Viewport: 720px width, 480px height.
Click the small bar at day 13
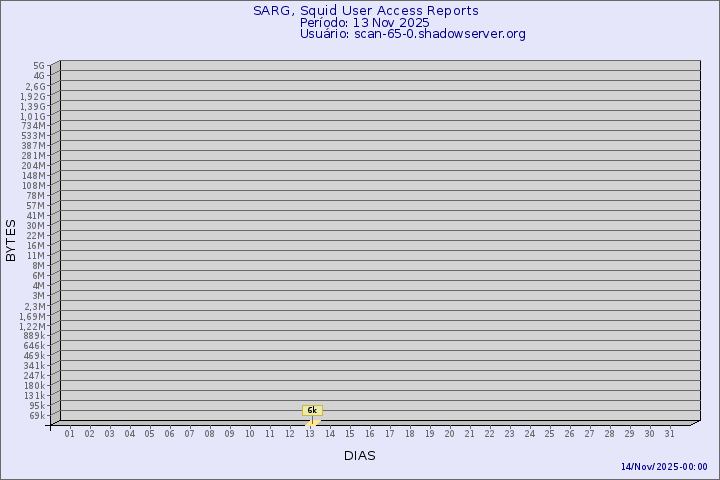tap(311, 422)
